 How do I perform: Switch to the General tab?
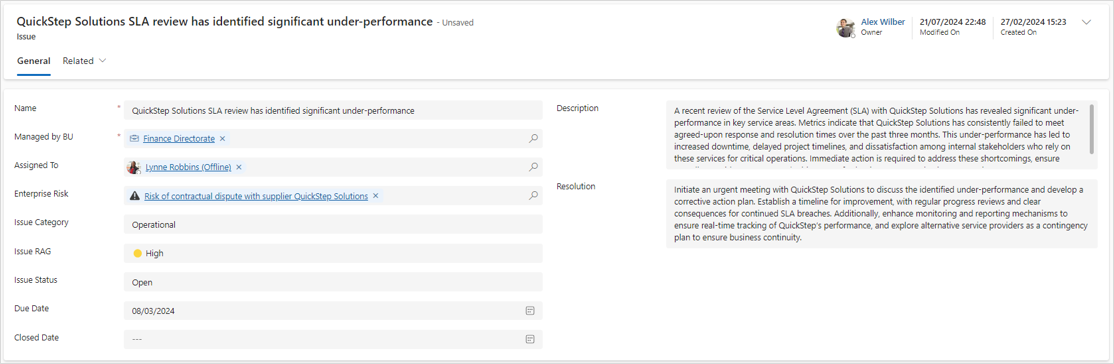pos(33,61)
